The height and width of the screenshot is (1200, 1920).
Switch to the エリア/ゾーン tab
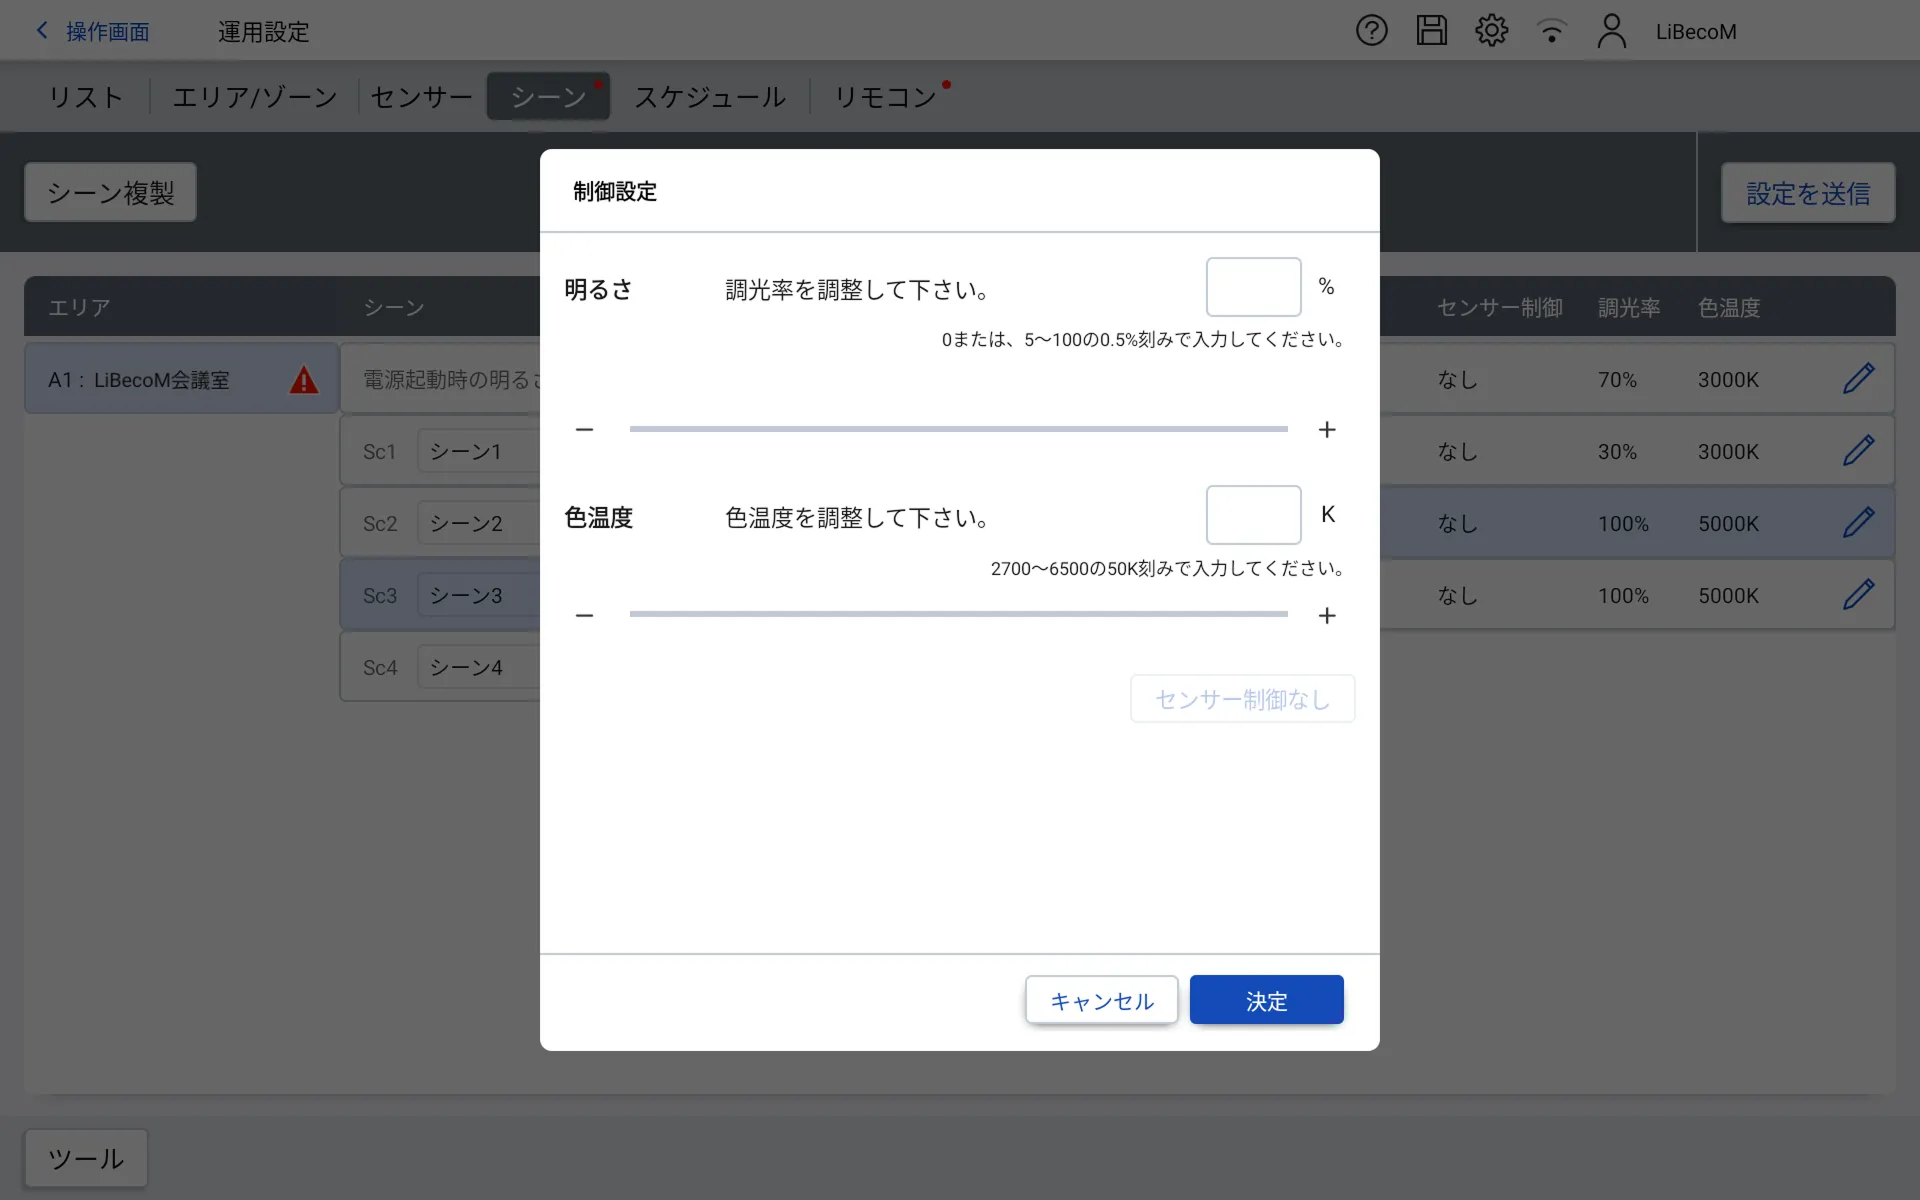pyautogui.click(x=255, y=97)
